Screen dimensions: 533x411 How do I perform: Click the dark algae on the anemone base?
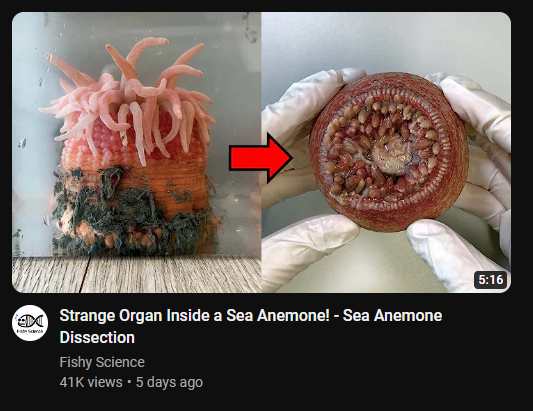129,212
